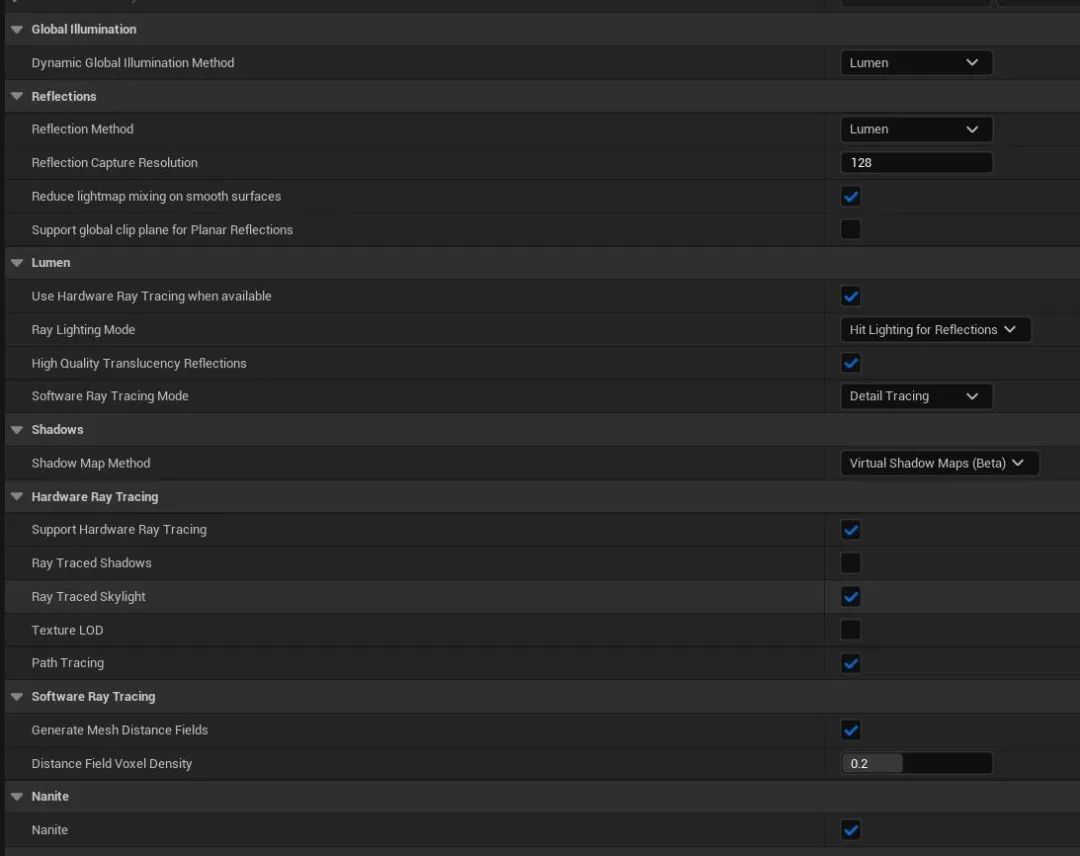Uncheck the Nanite checkbox
This screenshot has height=856, width=1080.
[x=851, y=830]
